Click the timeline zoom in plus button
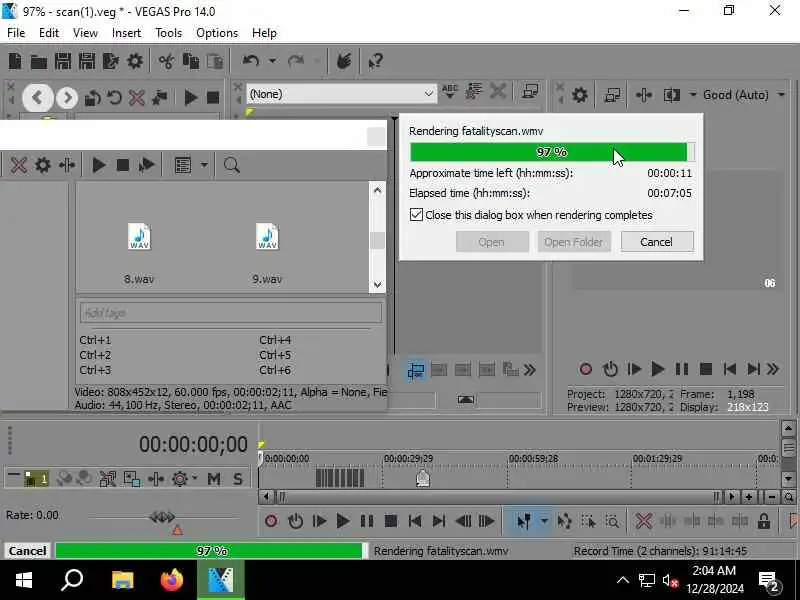 pos(748,496)
